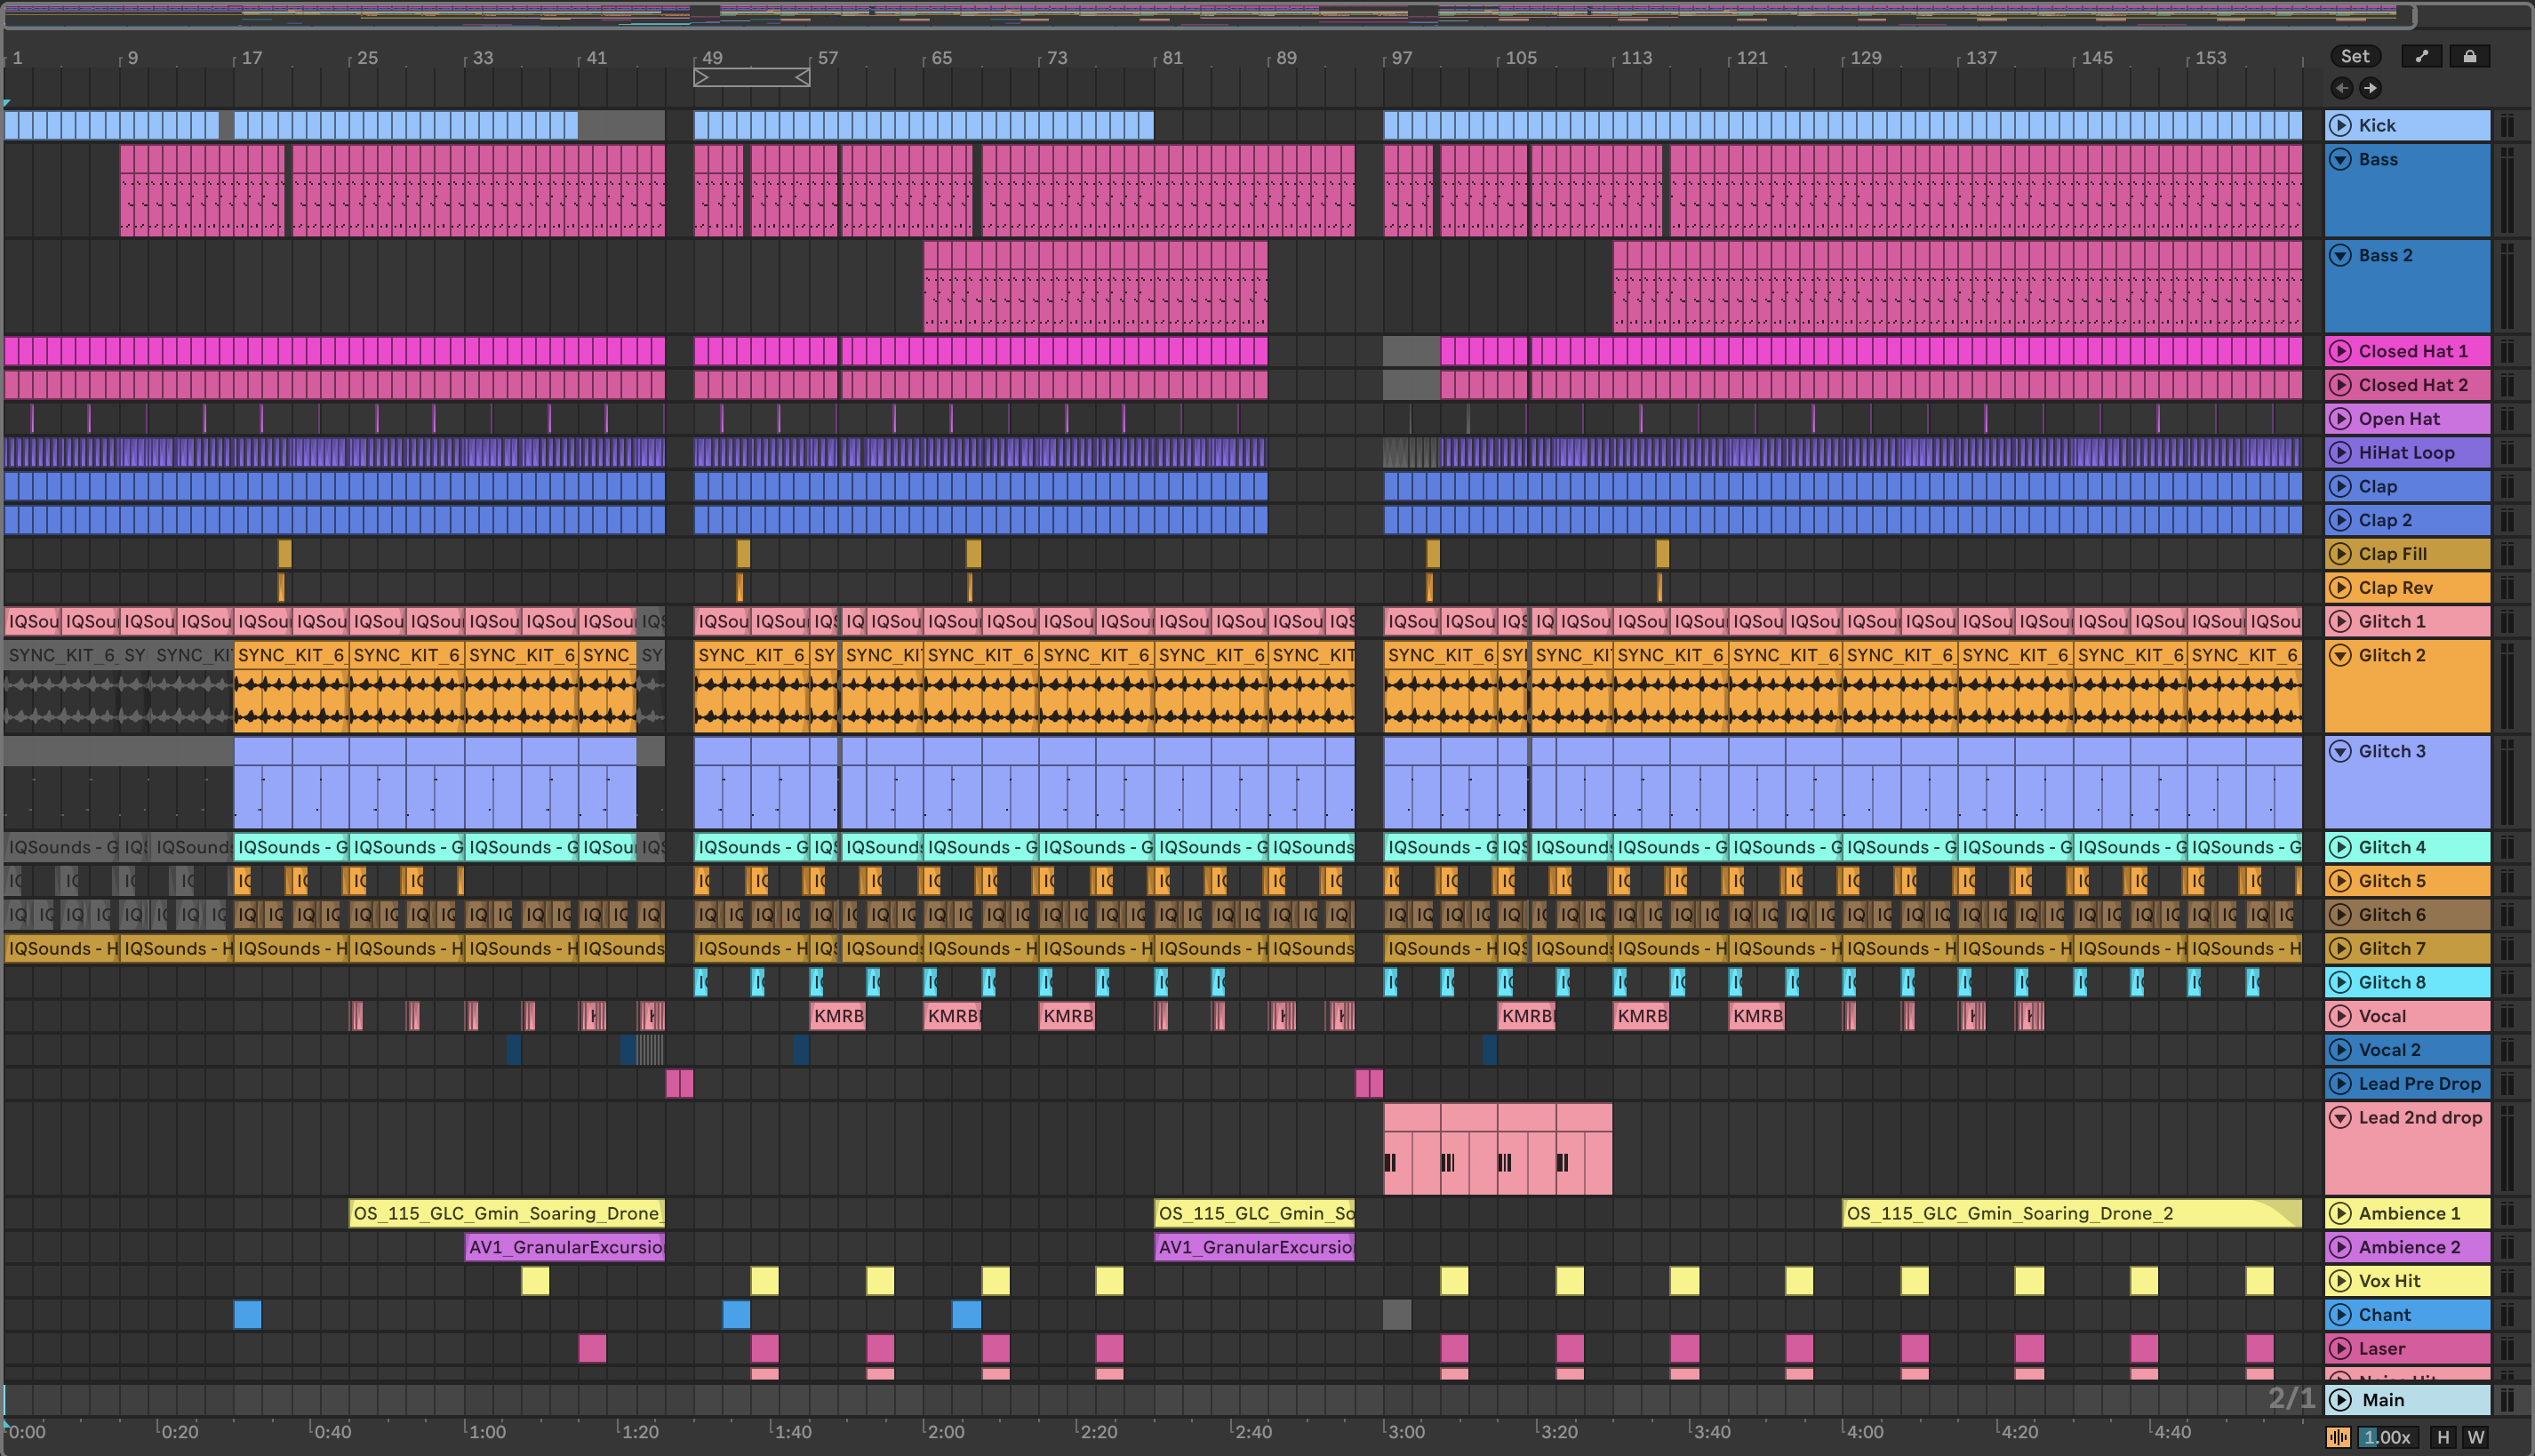Image resolution: width=2535 pixels, height=1456 pixels.
Task: Unfold the HiHat Loop track
Action: (x=2340, y=453)
